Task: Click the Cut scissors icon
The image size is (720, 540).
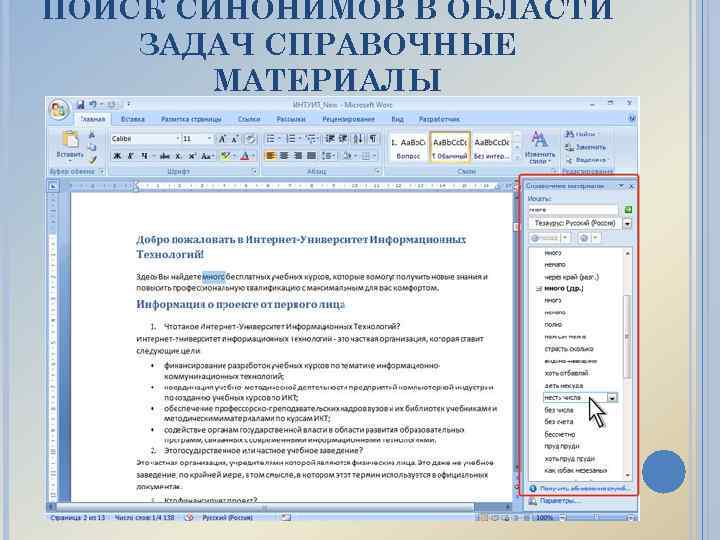Action: [x=92, y=135]
